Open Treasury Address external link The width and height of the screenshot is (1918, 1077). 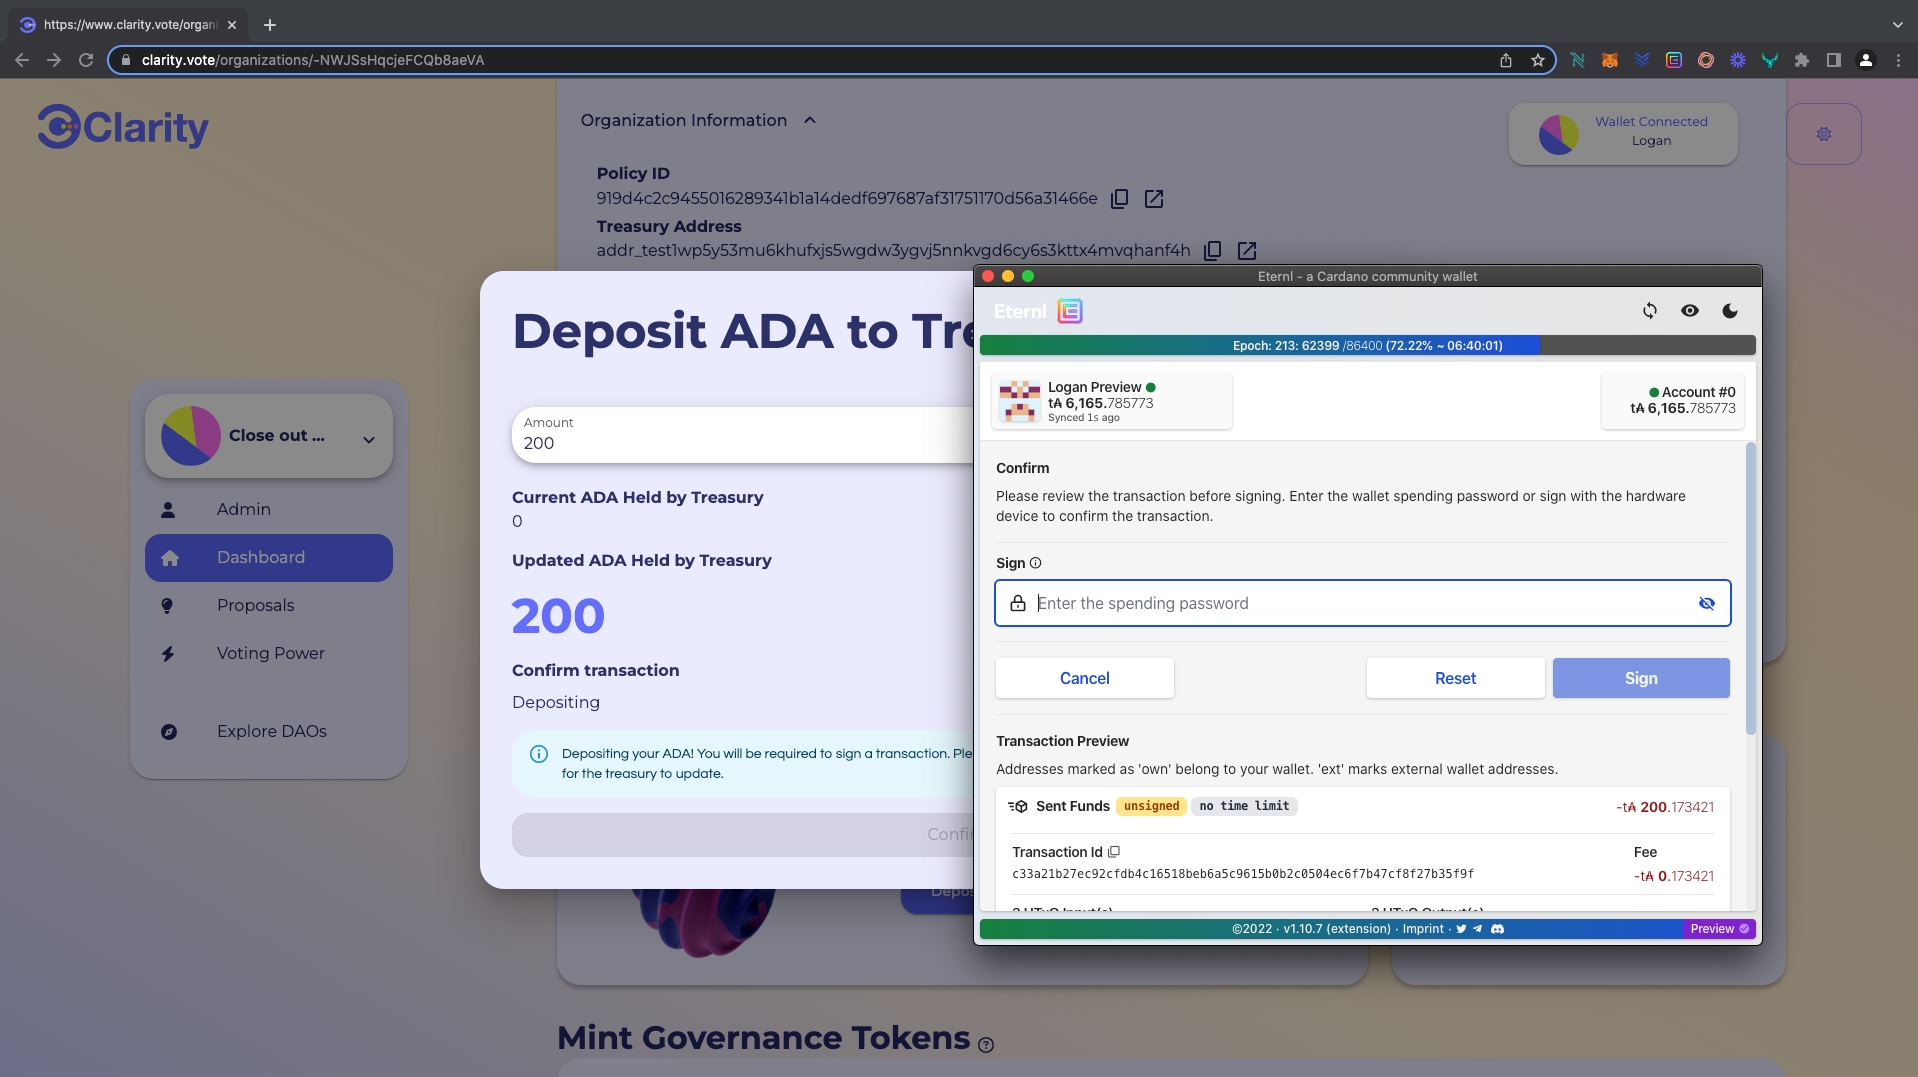1246,251
